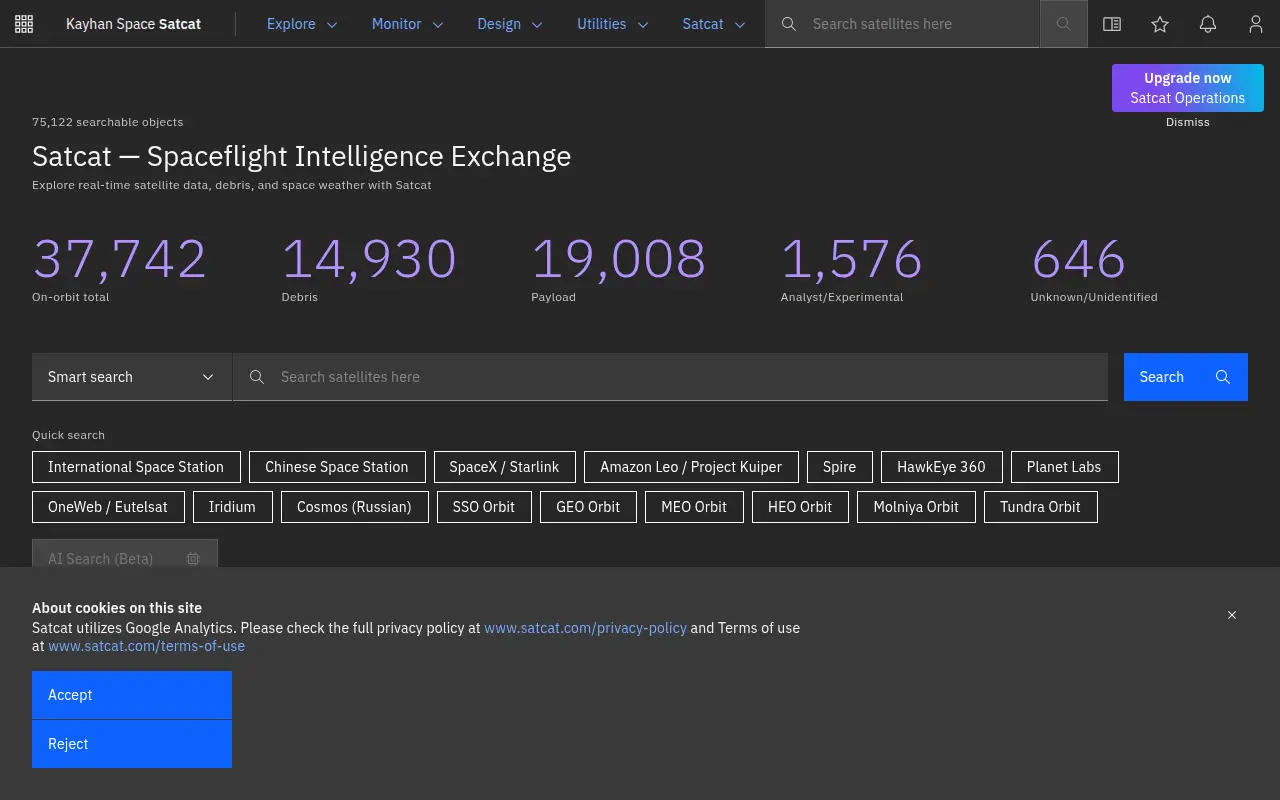Open favorites star icon
Image resolution: width=1280 pixels, height=800 pixels.
pyautogui.click(x=1160, y=24)
